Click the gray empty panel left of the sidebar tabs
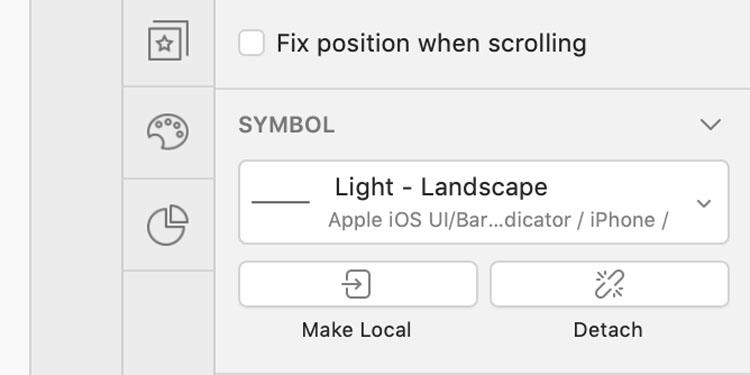750x375 pixels. point(77,188)
